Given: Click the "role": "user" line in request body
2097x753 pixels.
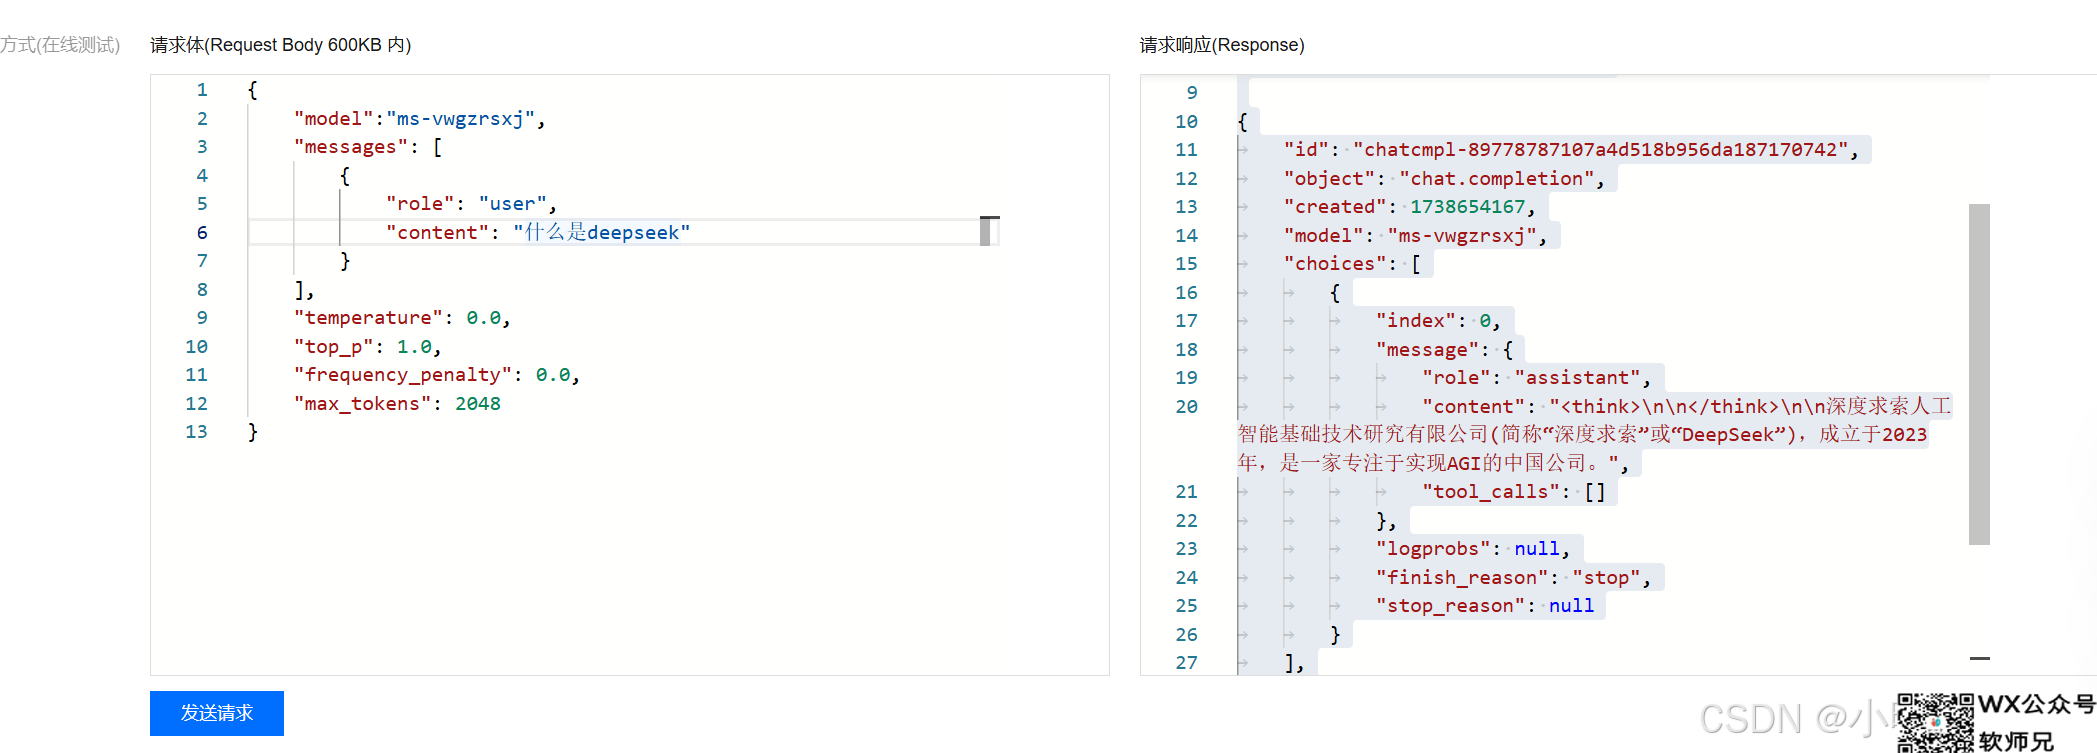Looking at the screenshot, I should click(471, 204).
